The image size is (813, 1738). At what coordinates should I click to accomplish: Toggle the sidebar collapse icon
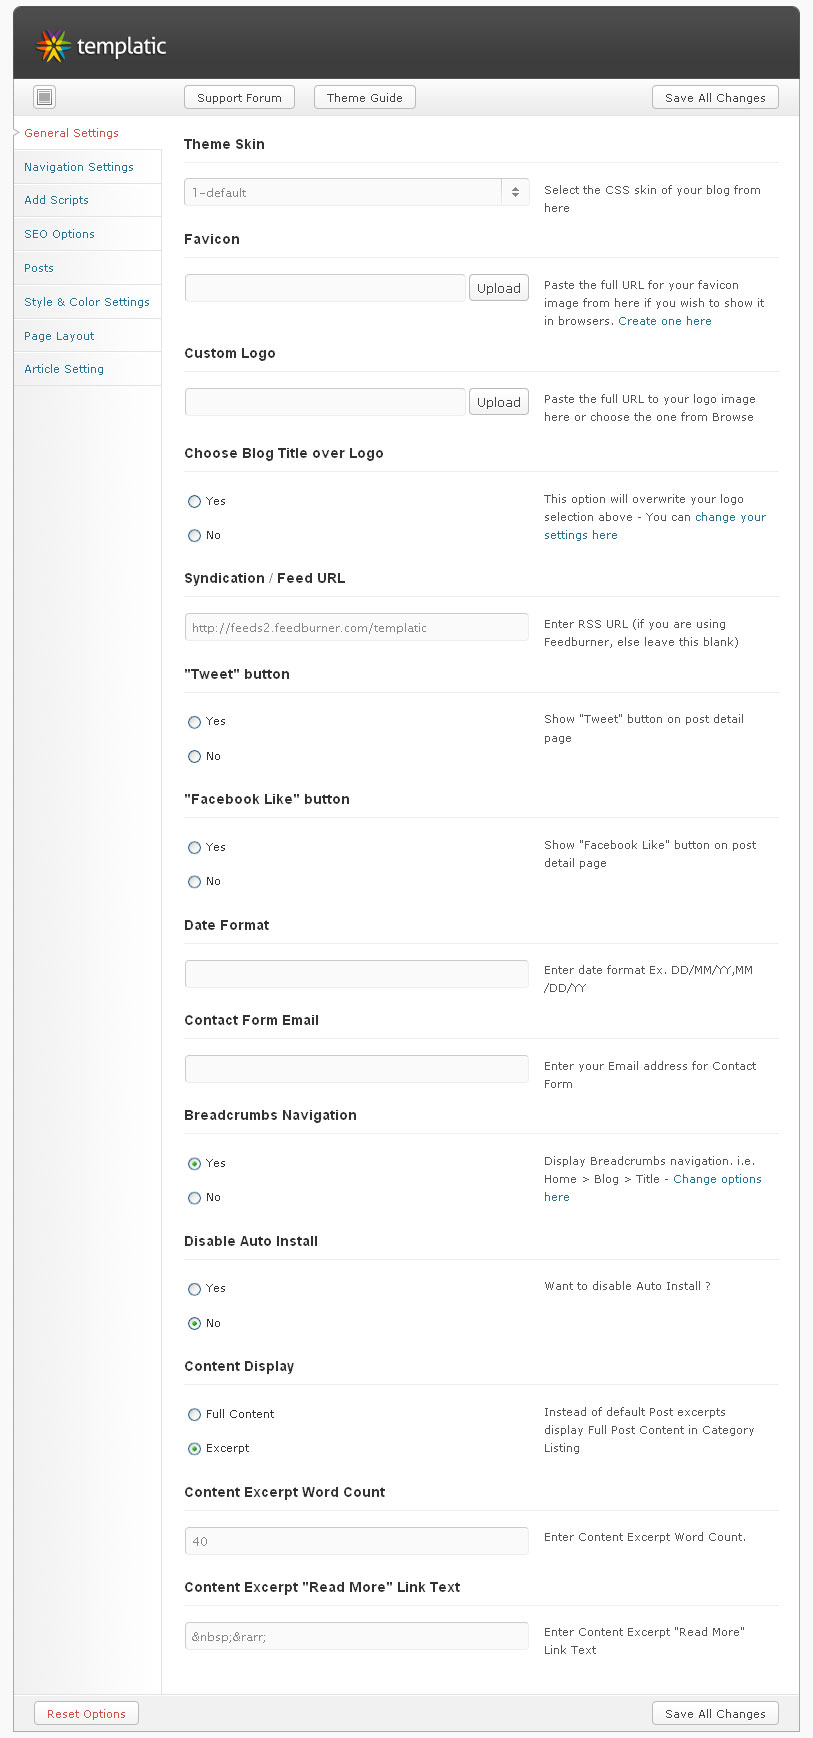(x=44, y=97)
